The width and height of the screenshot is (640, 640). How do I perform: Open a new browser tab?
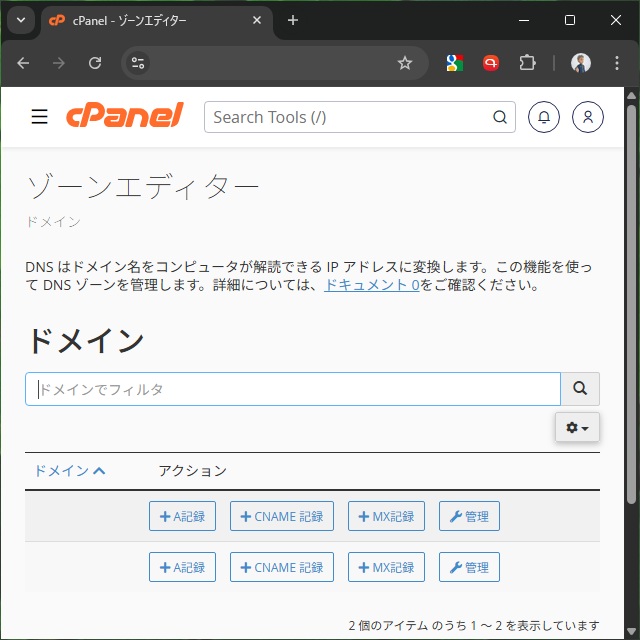point(293,20)
